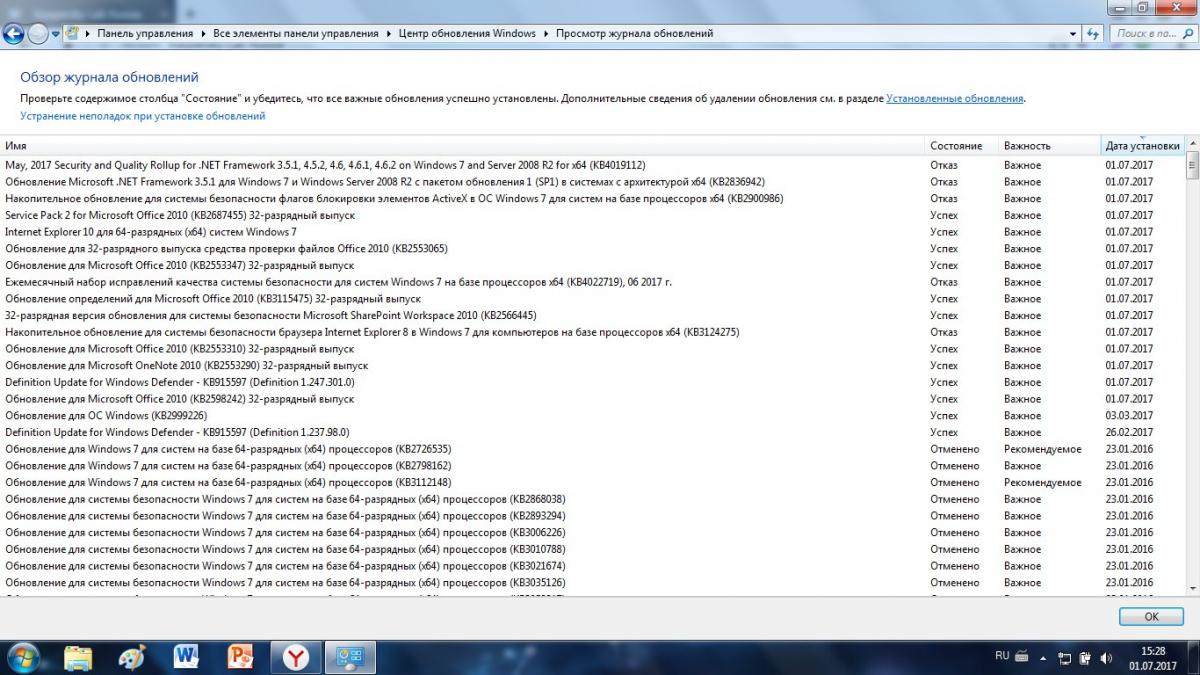Select 'Обновление для ОС Windows (KB2999226)' row

[x=593, y=415]
